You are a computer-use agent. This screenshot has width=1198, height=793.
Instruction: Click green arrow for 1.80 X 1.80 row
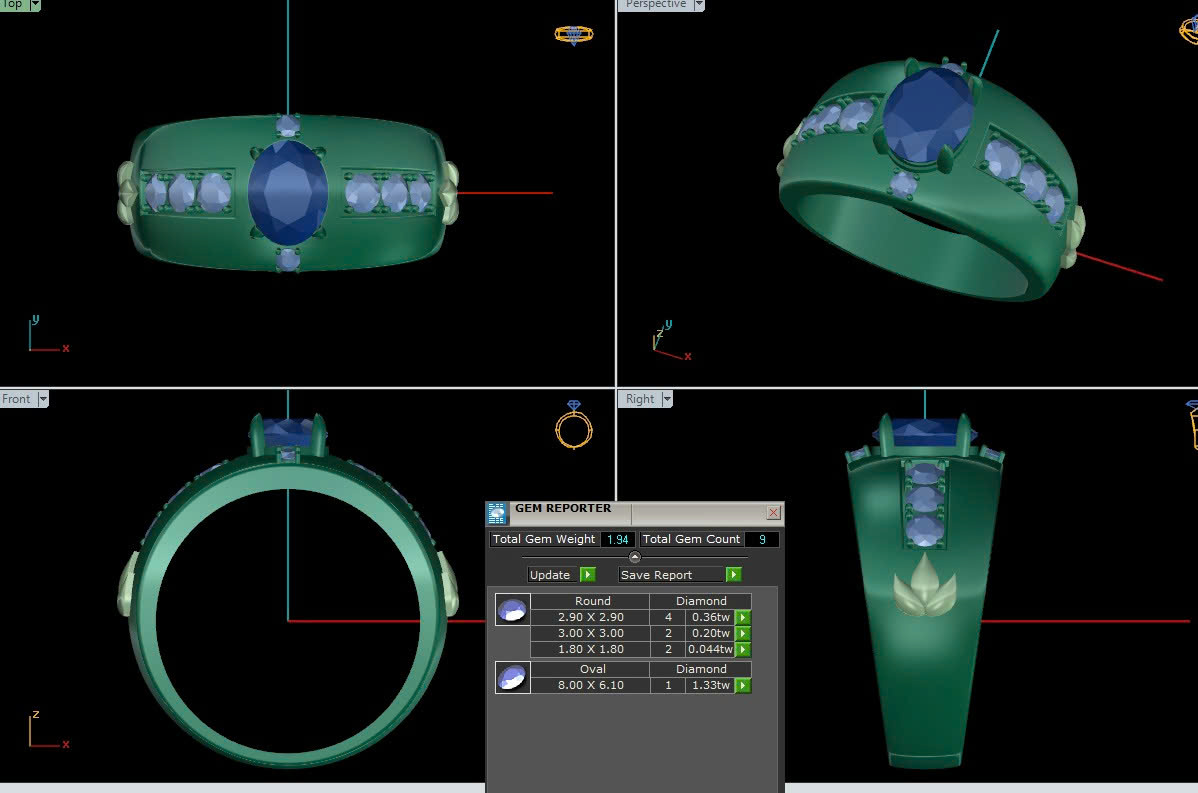pyautogui.click(x=743, y=650)
